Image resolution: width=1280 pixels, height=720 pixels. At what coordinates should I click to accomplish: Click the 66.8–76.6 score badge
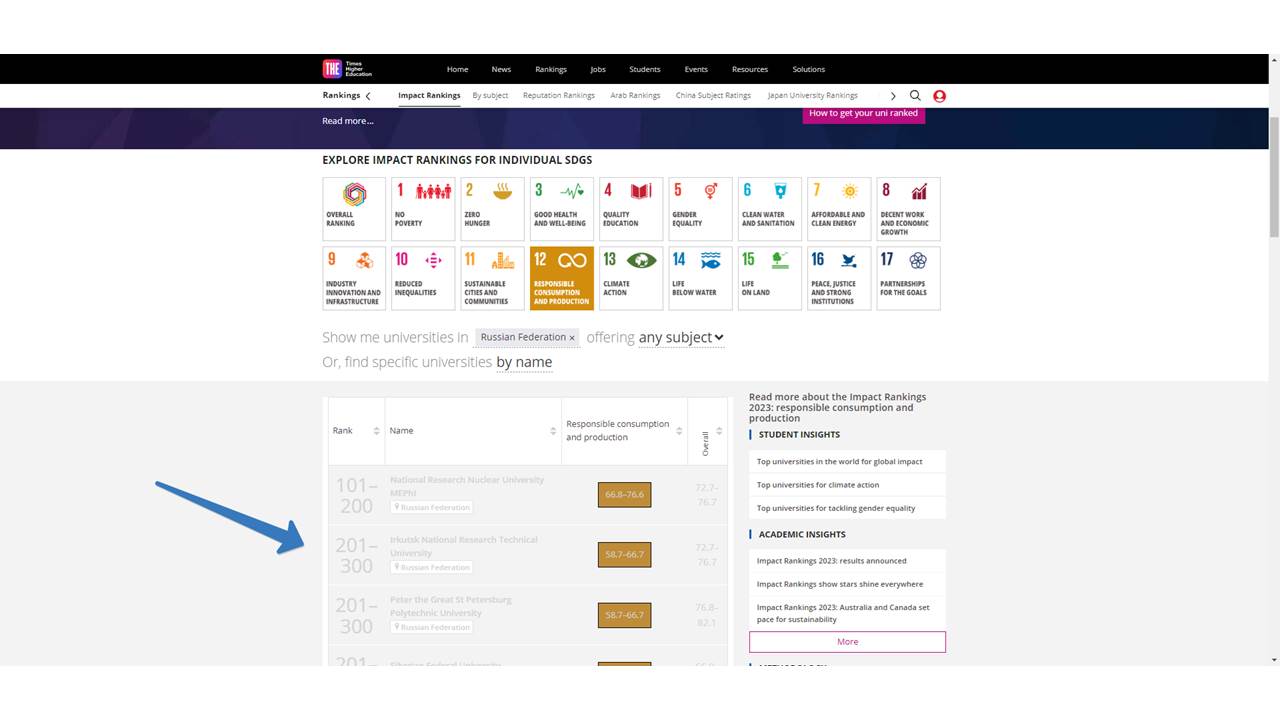tap(625, 495)
